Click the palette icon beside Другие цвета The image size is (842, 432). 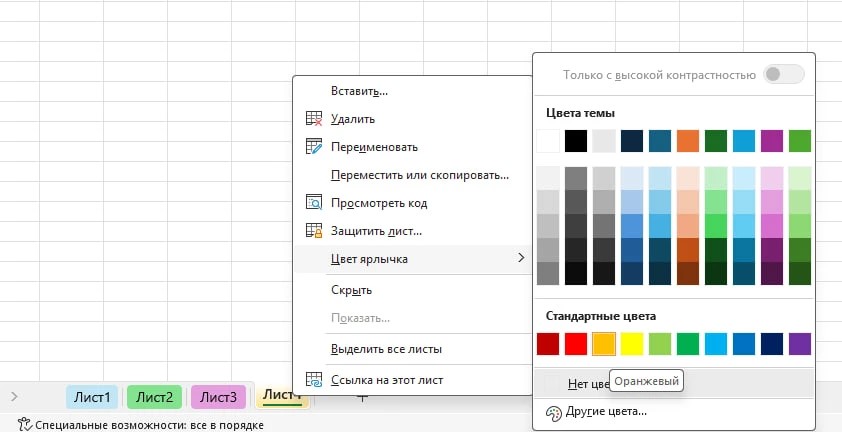(x=553, y=413)
